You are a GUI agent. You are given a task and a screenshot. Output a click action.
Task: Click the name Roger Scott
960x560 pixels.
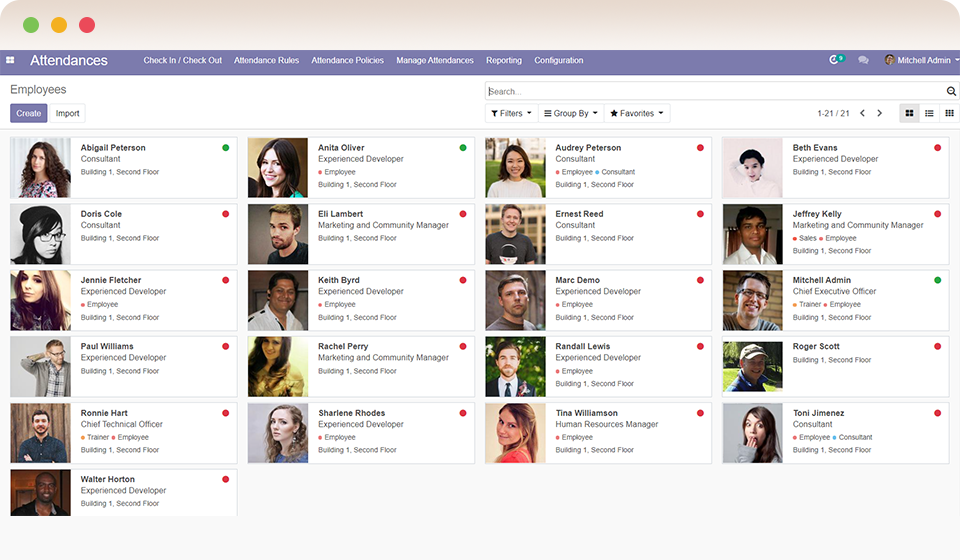point(816,346)
